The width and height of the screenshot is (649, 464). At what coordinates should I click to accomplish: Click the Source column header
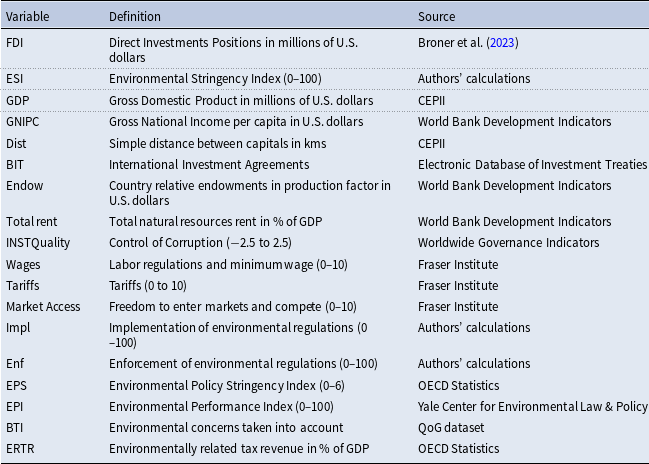click(436, 16)
